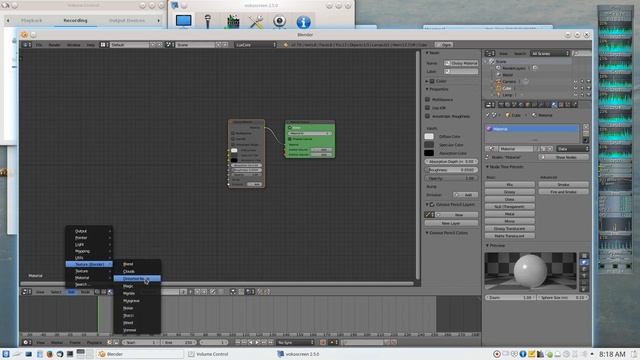
Task: Click the New Layer button
Action: coord(451,223)
